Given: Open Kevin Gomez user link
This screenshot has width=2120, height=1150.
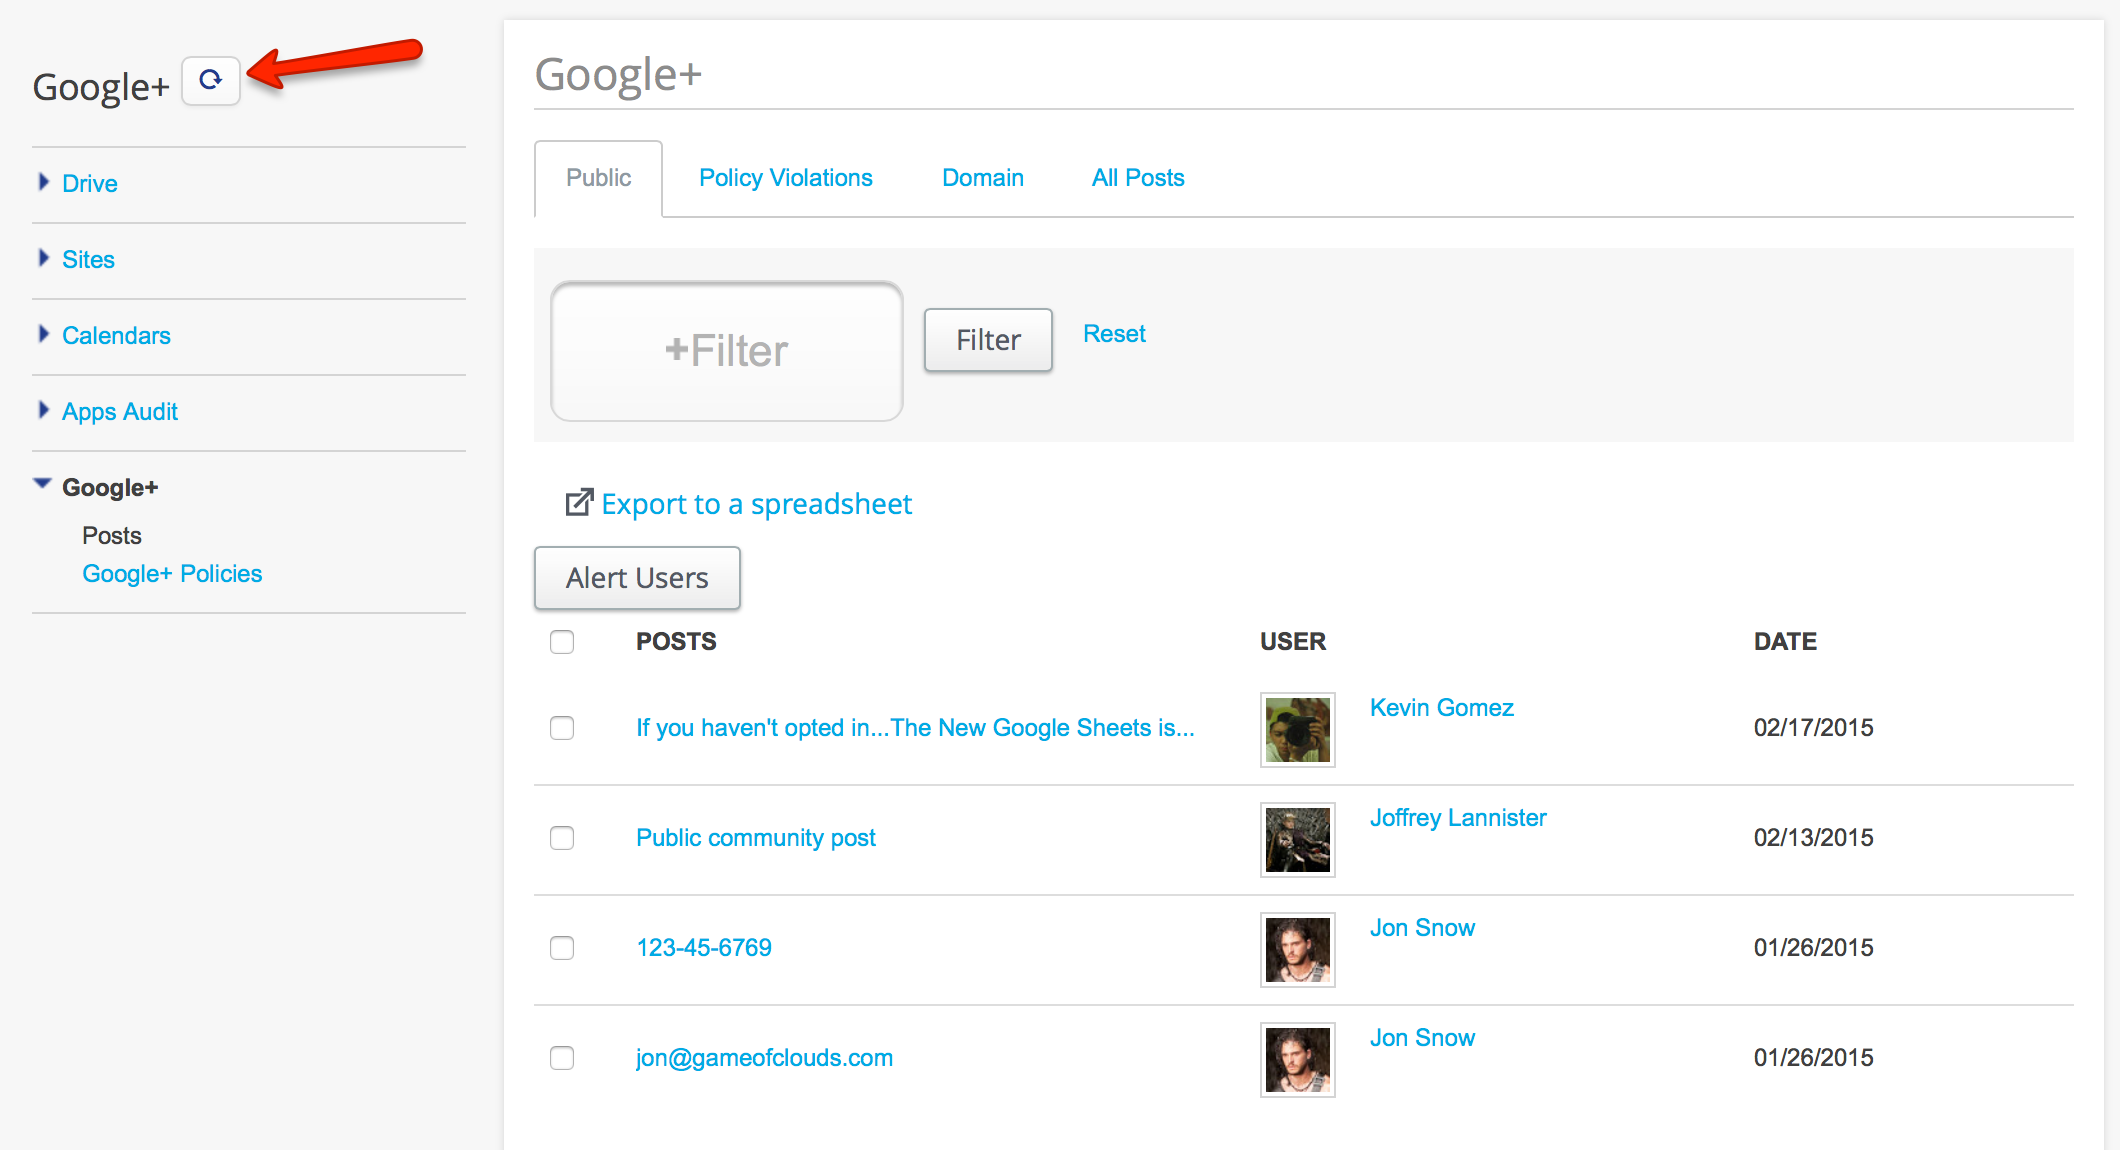Looking at the screenshot, I should [1442, 708].
